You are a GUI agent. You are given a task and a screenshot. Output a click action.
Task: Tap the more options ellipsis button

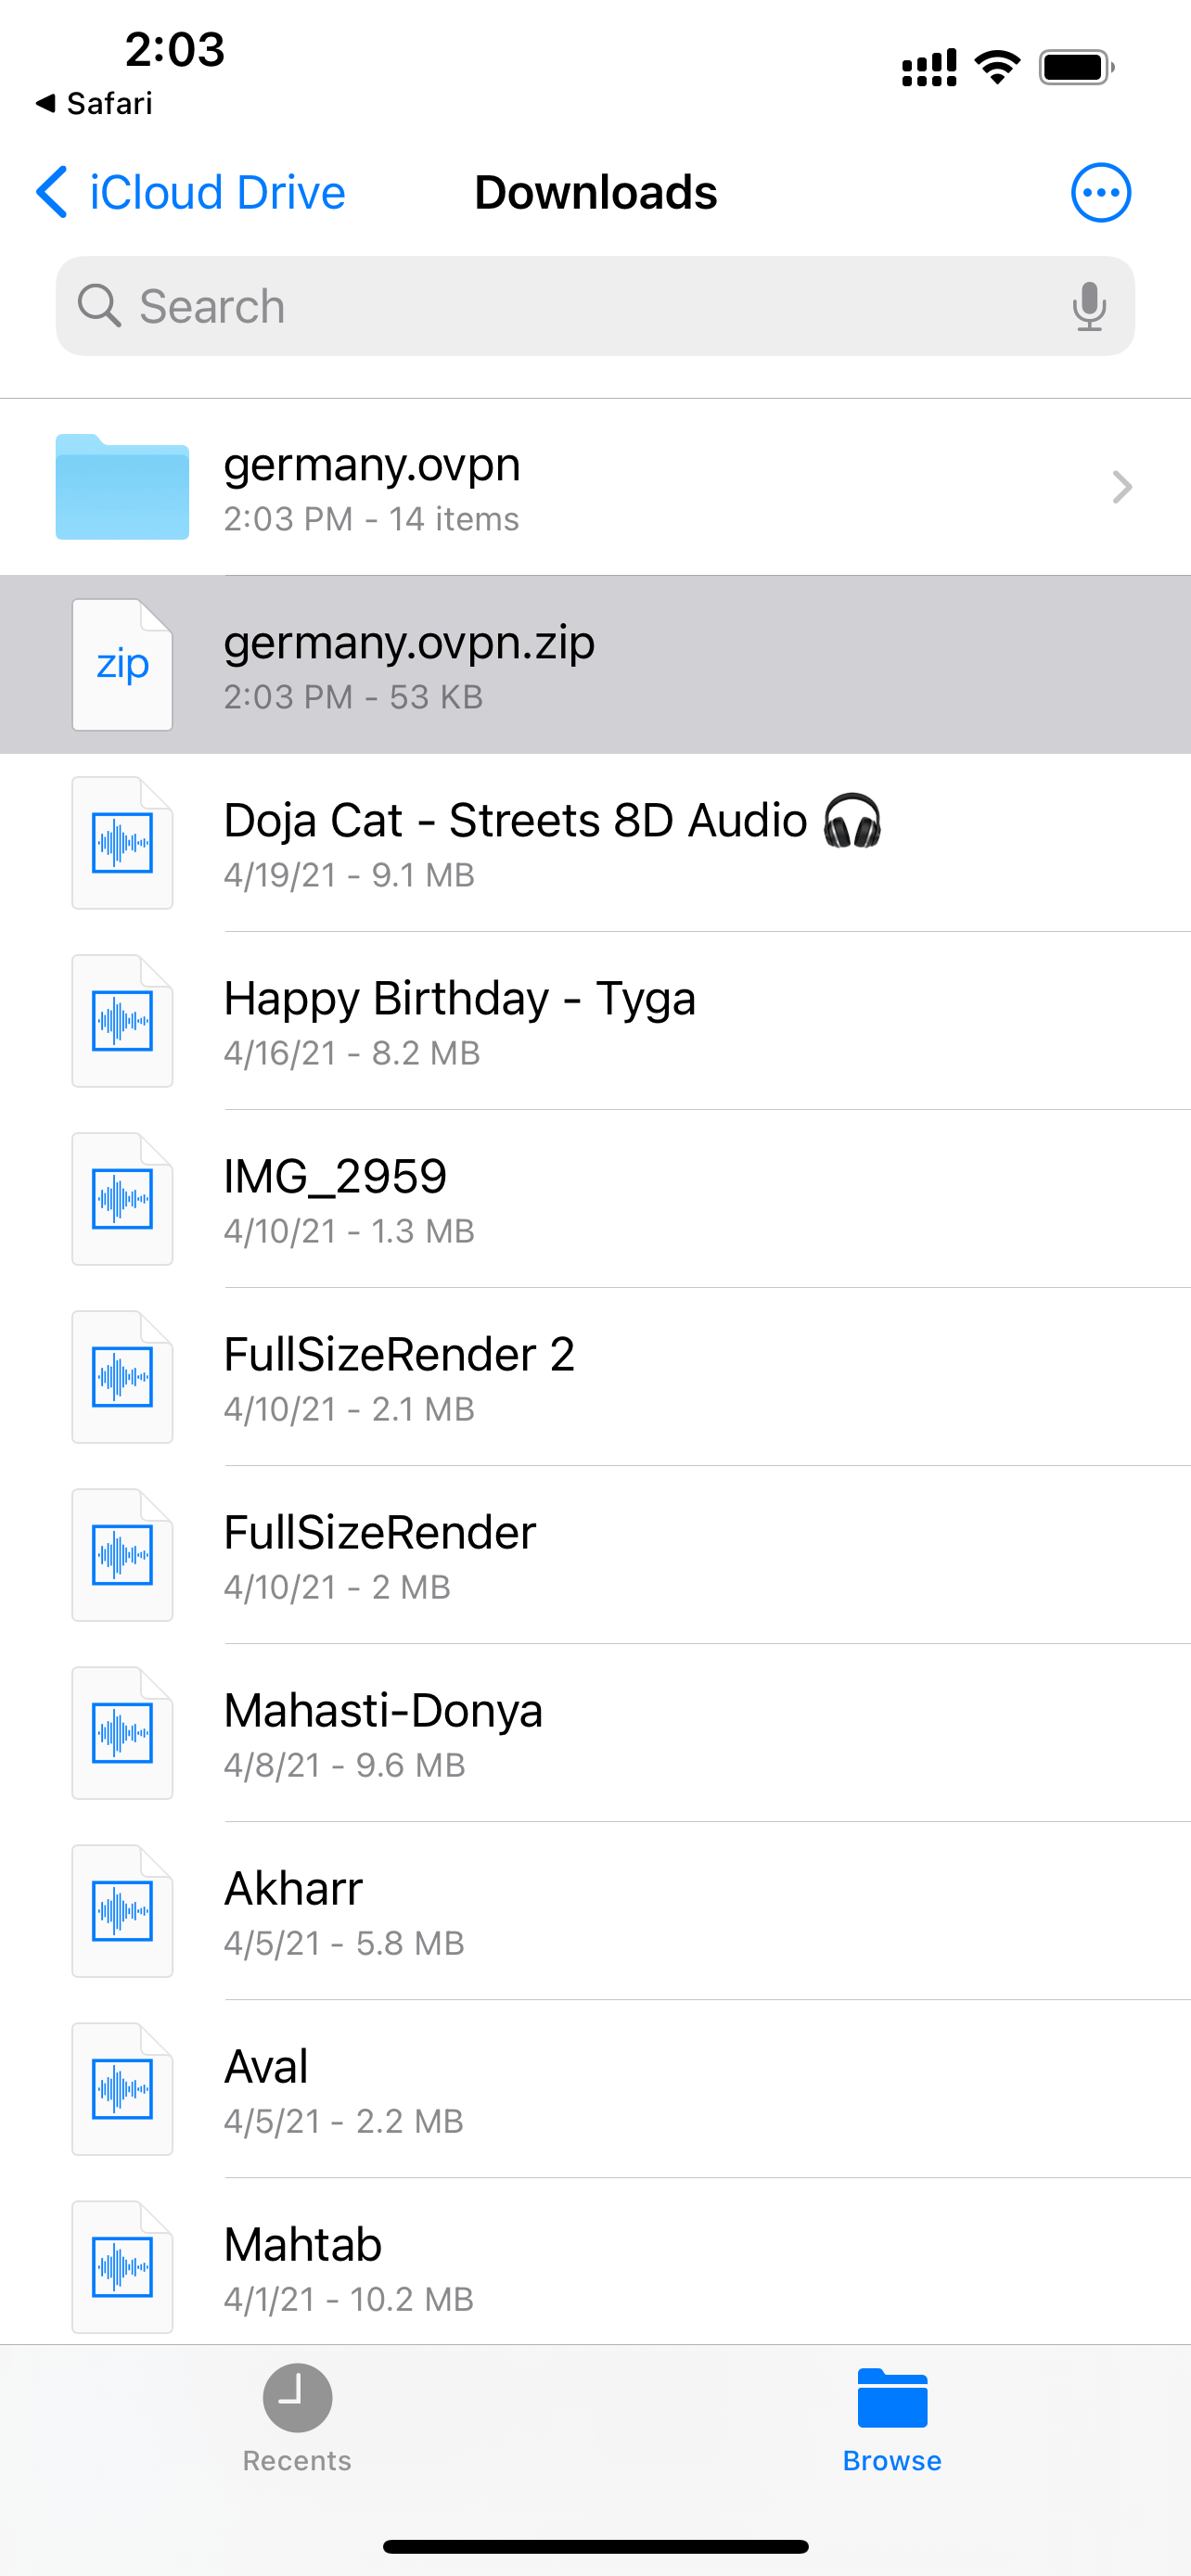[1100, 192]
